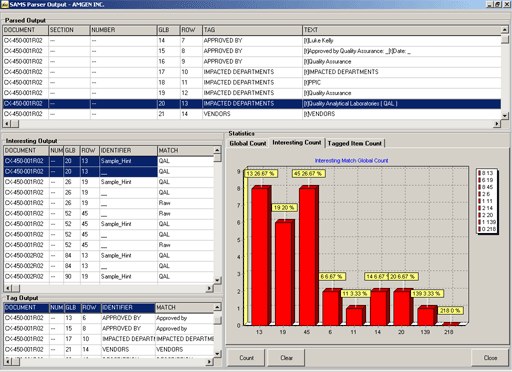
Task: Select the row with text PPIC
Action: pos(252,82)
